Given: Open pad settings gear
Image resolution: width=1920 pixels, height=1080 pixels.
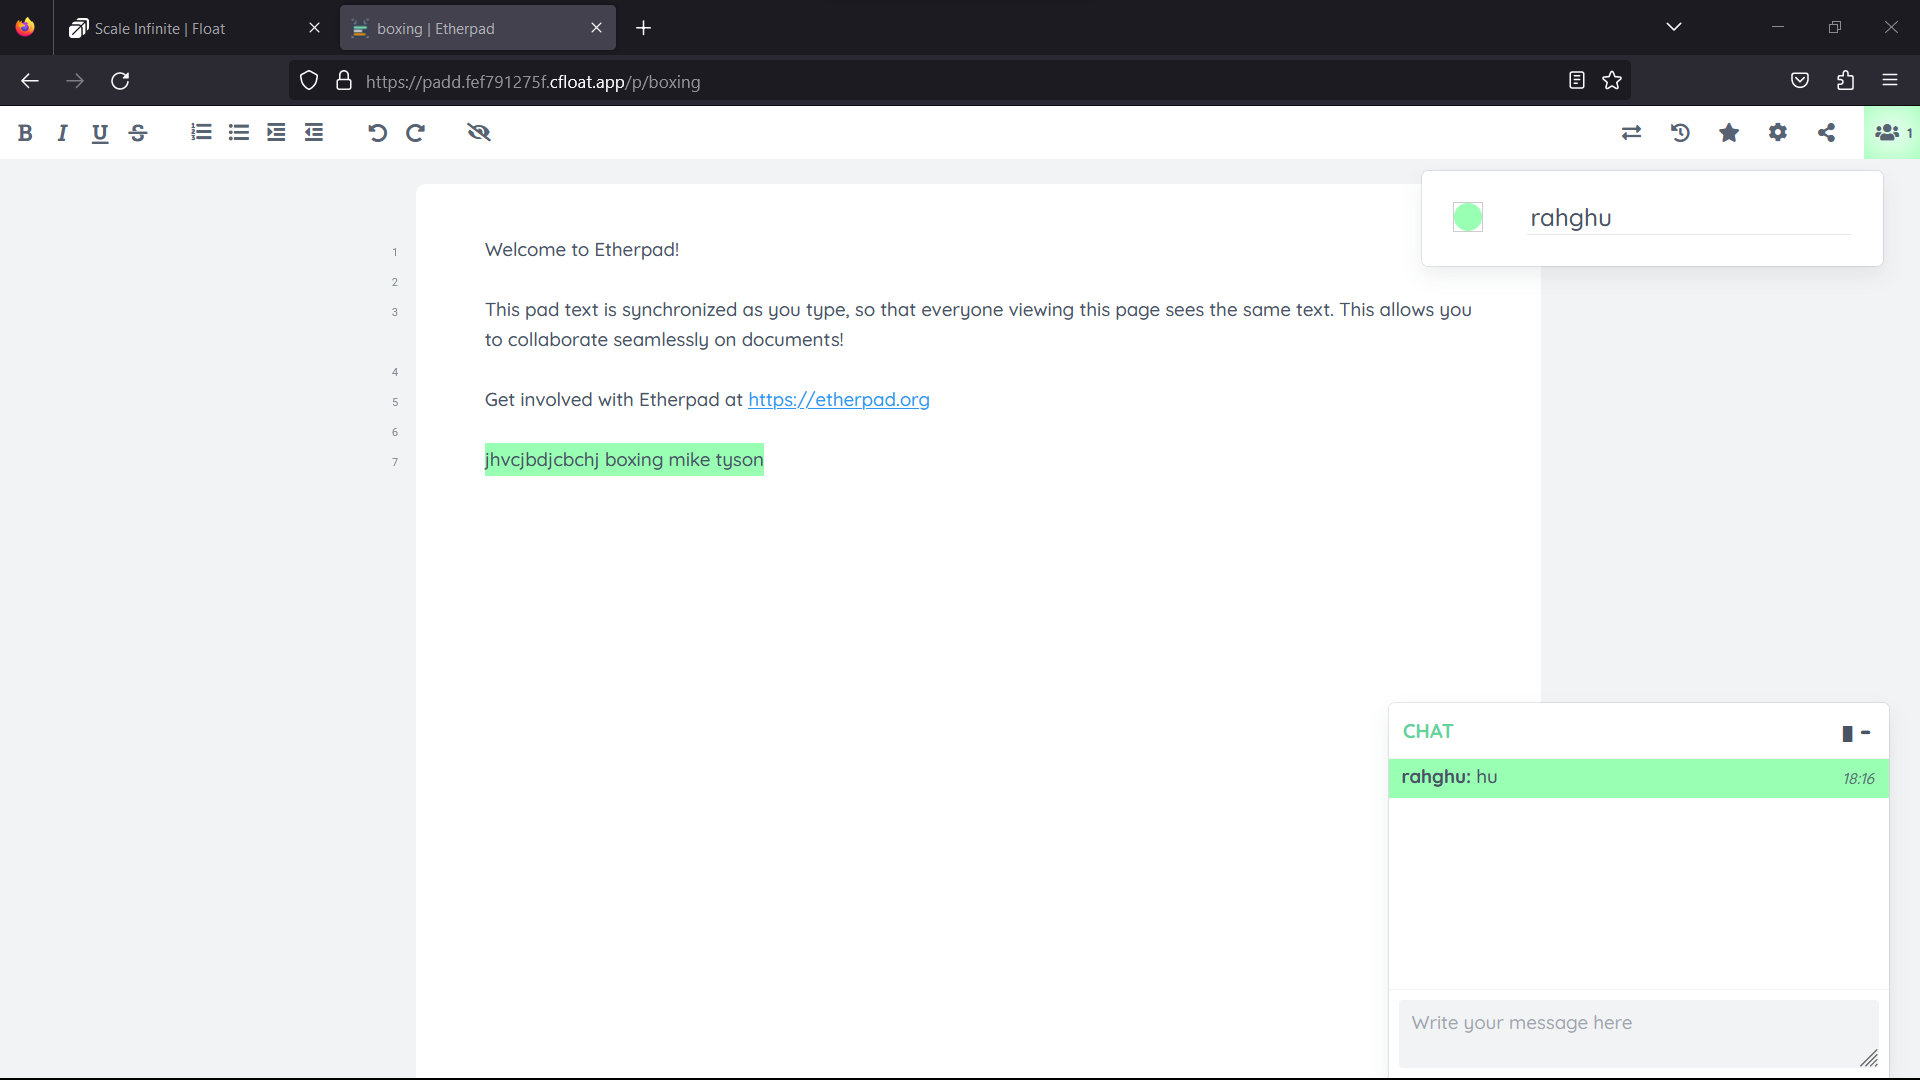Looking at the screenshot, I should (1778, 133).
